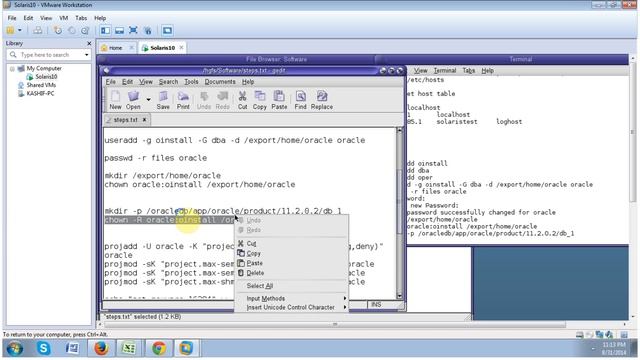Image resolution: width=640 pixels, height=360 pixels.
Task: Expand the power options dropdown arrow
Action: coord(19,31)
